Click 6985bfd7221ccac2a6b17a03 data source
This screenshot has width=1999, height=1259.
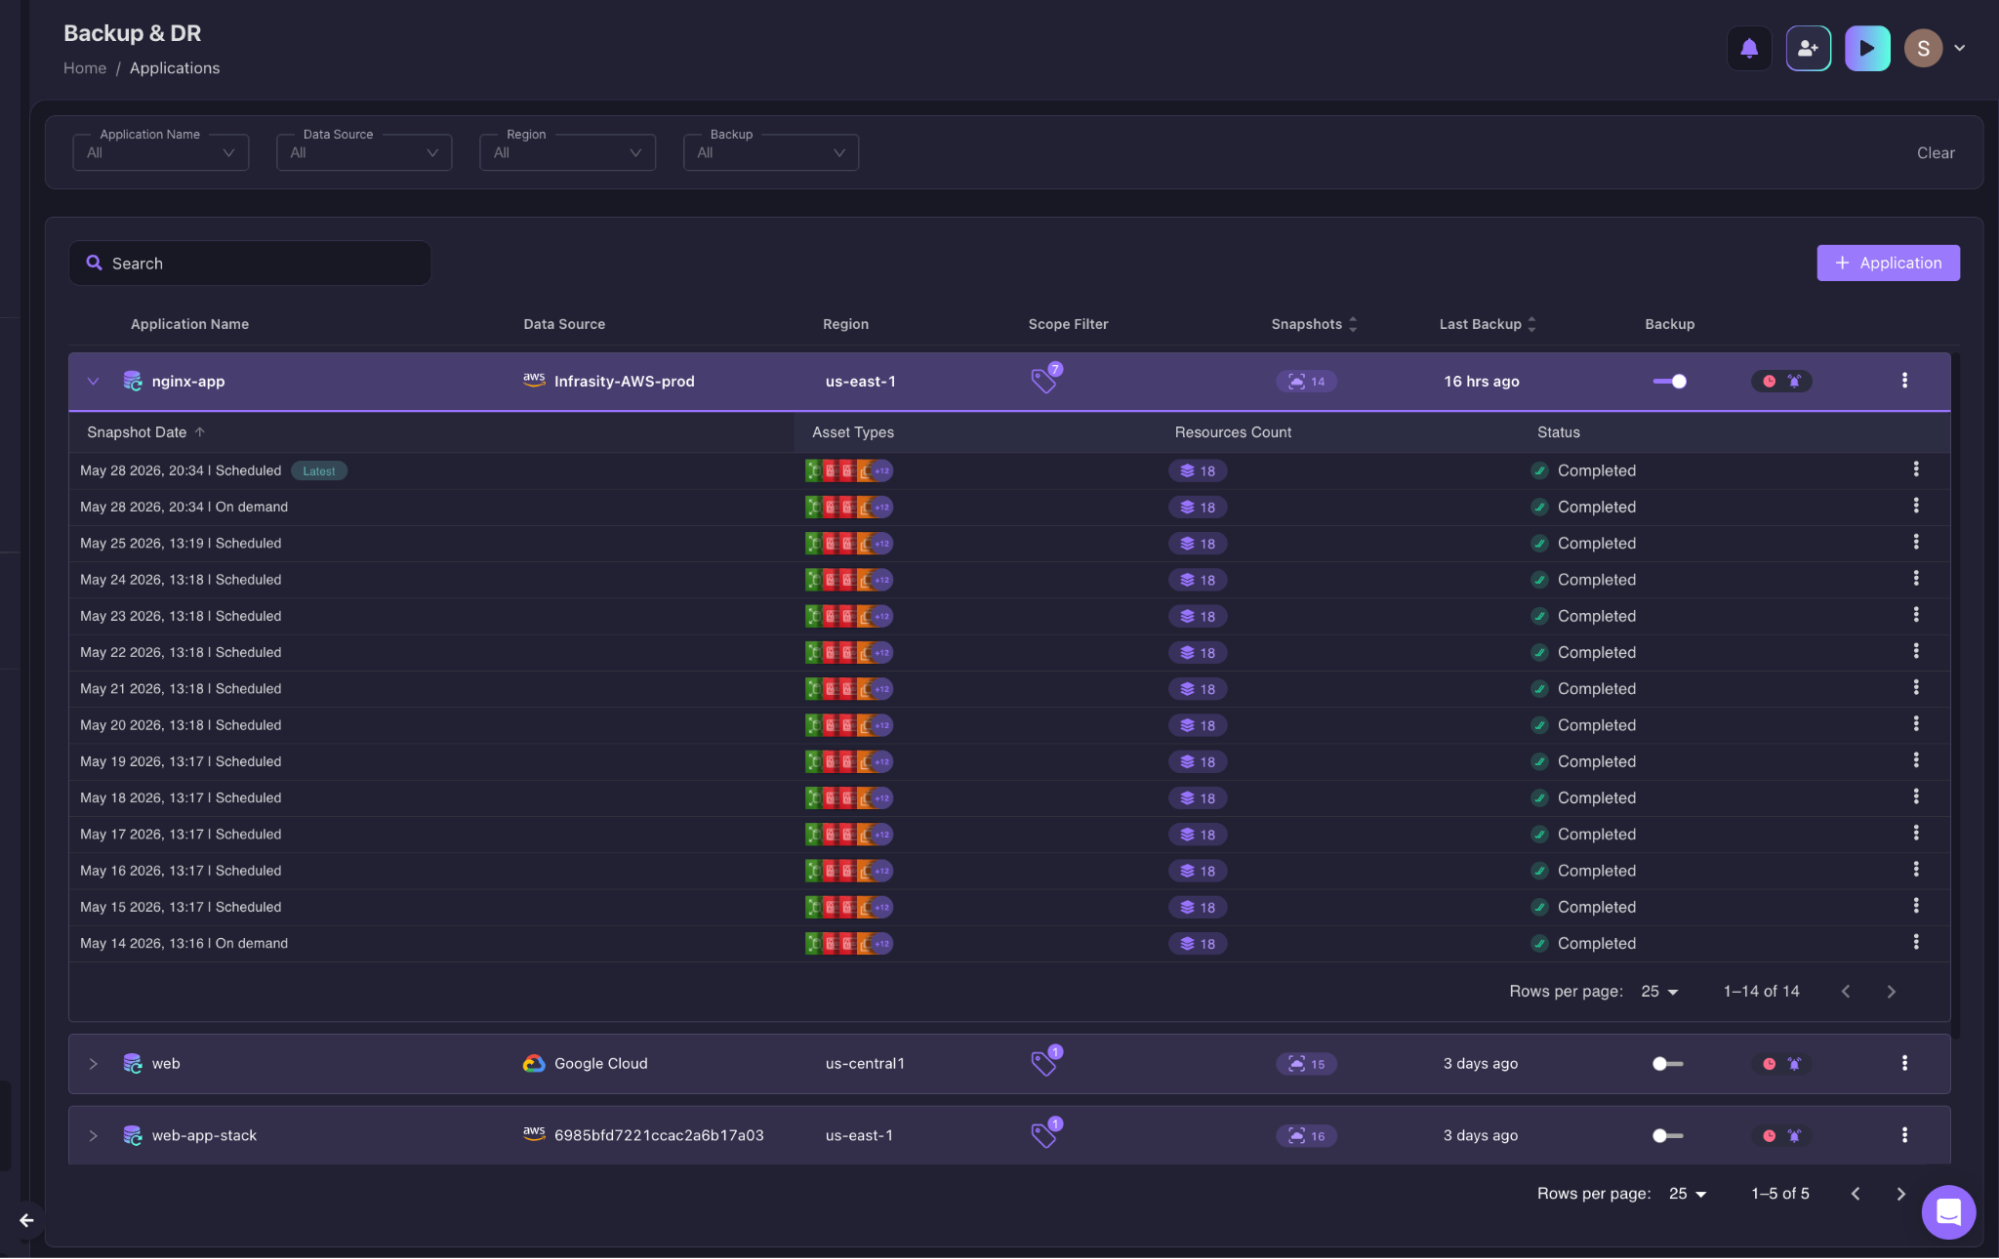[644, 1136]
